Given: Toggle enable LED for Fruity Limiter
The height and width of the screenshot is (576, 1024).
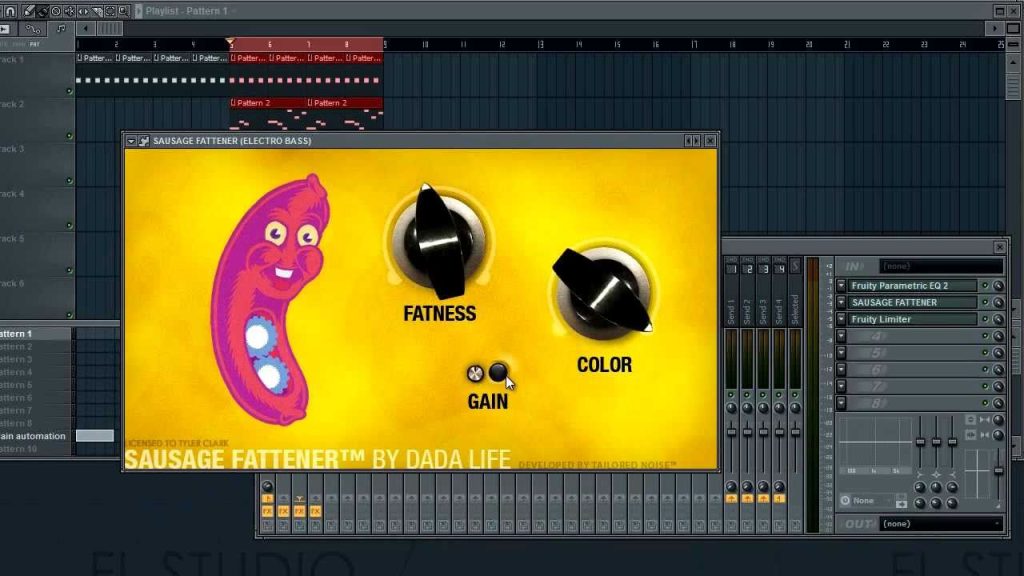Looking at the screenshot, I should tap(985, 319).
